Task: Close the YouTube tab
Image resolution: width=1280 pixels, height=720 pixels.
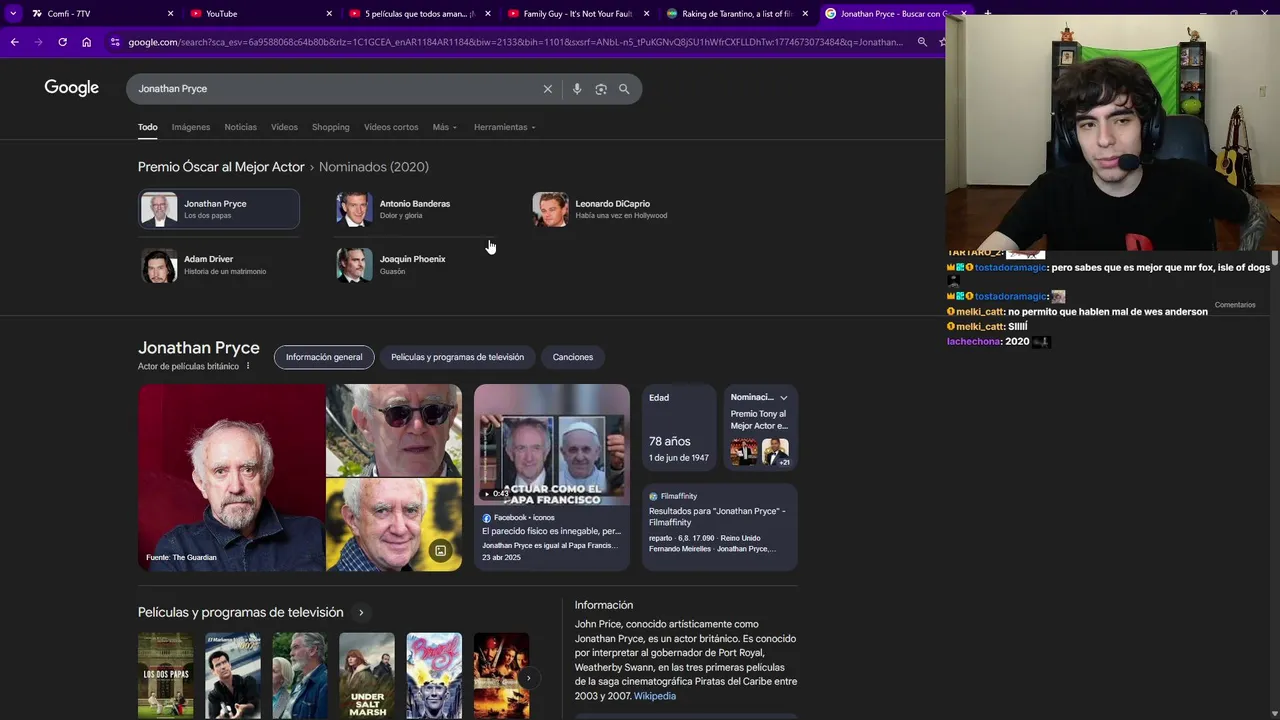Action: [329, 14]
